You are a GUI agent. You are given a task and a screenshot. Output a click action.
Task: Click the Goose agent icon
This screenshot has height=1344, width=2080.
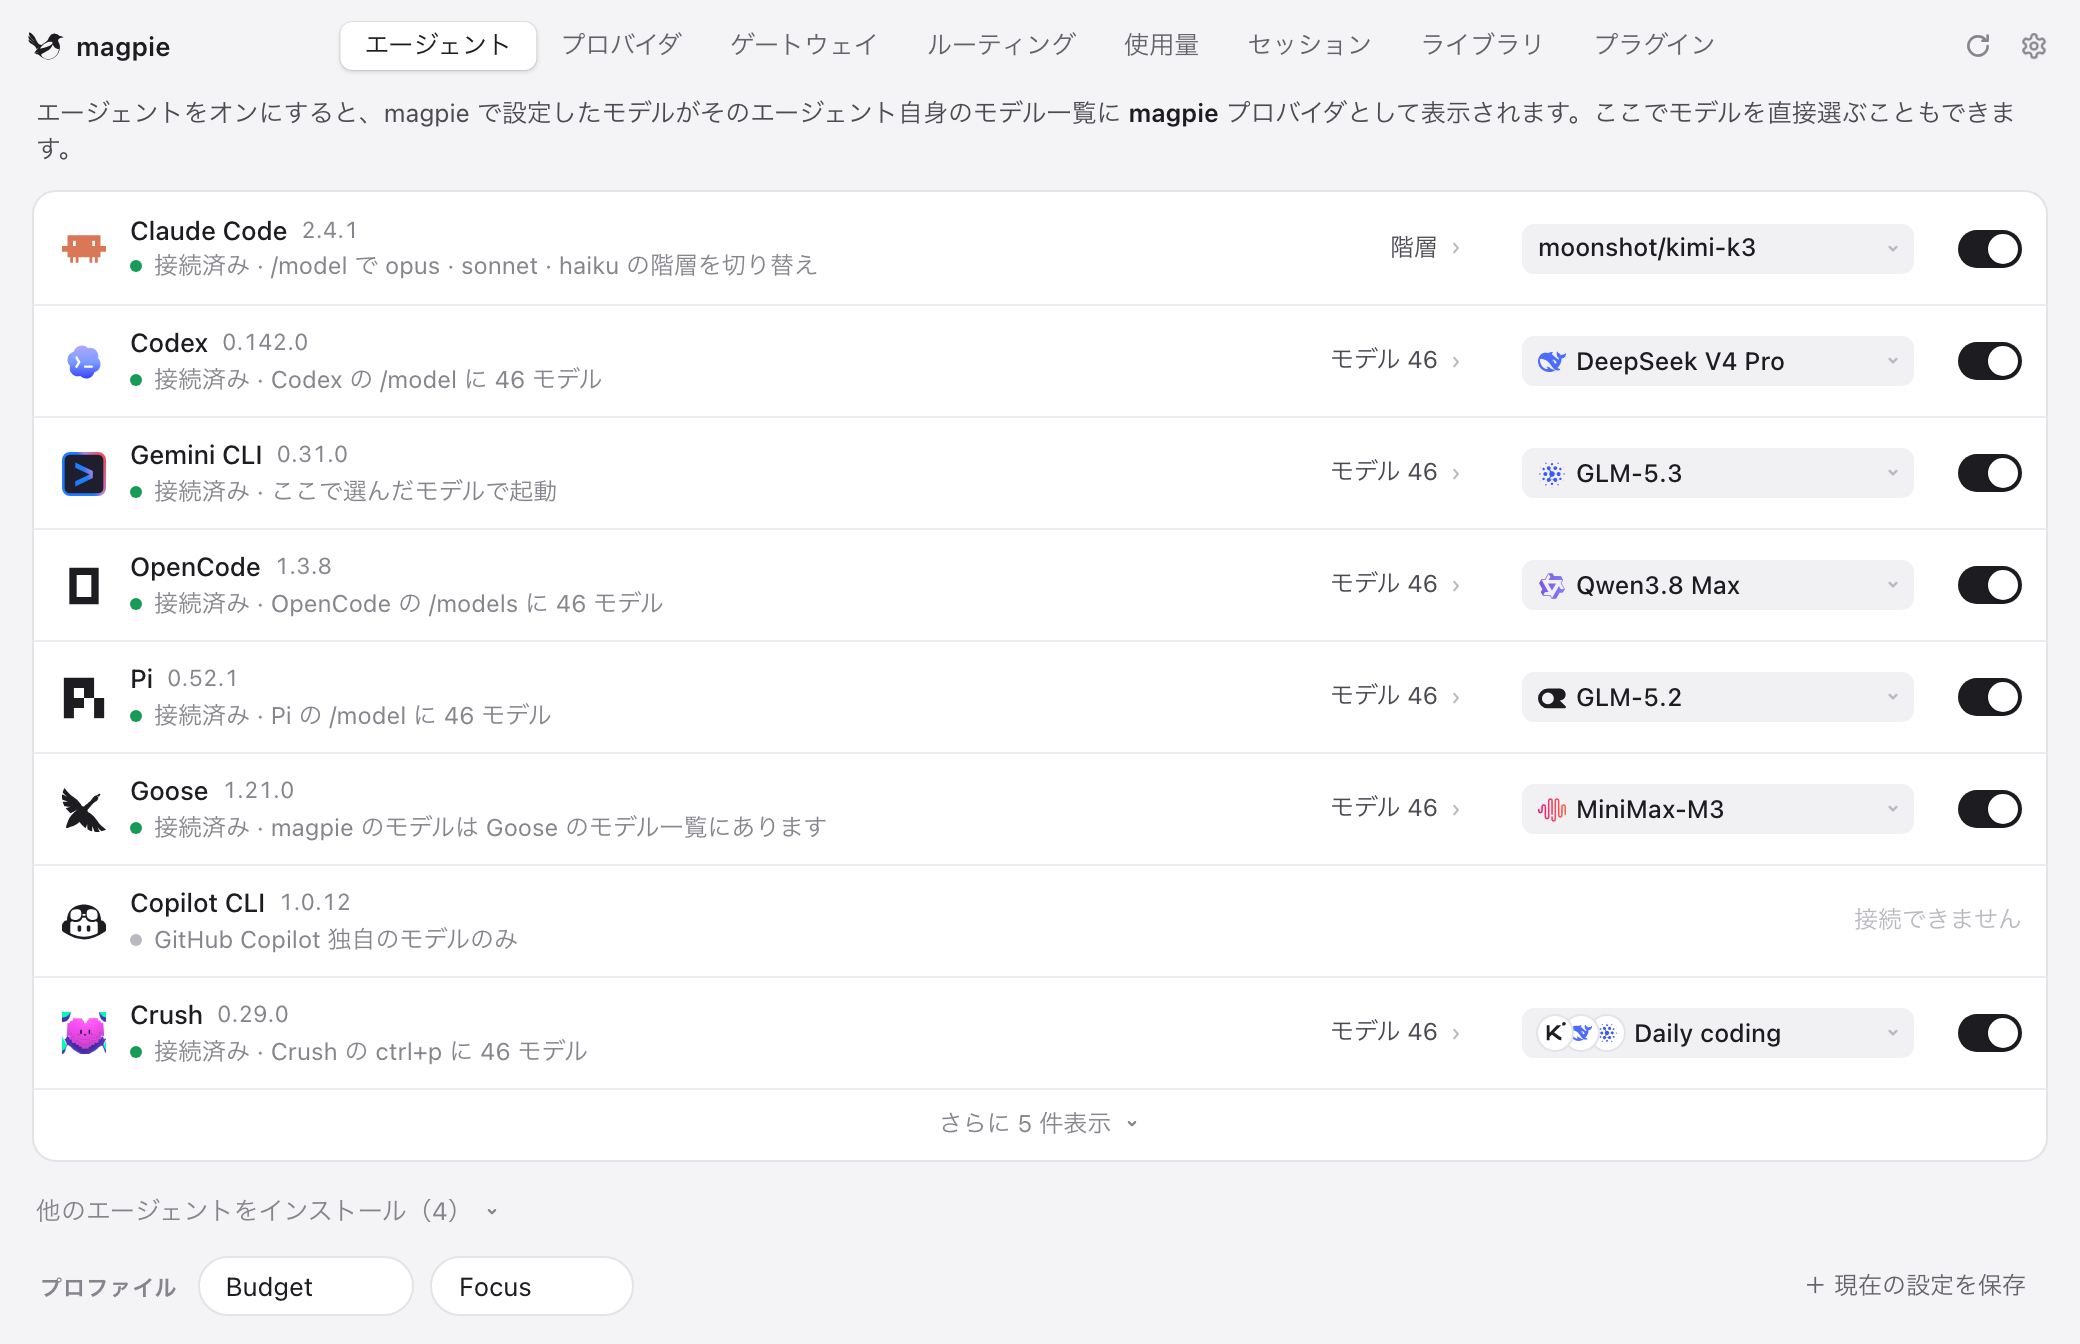(84, 809)
